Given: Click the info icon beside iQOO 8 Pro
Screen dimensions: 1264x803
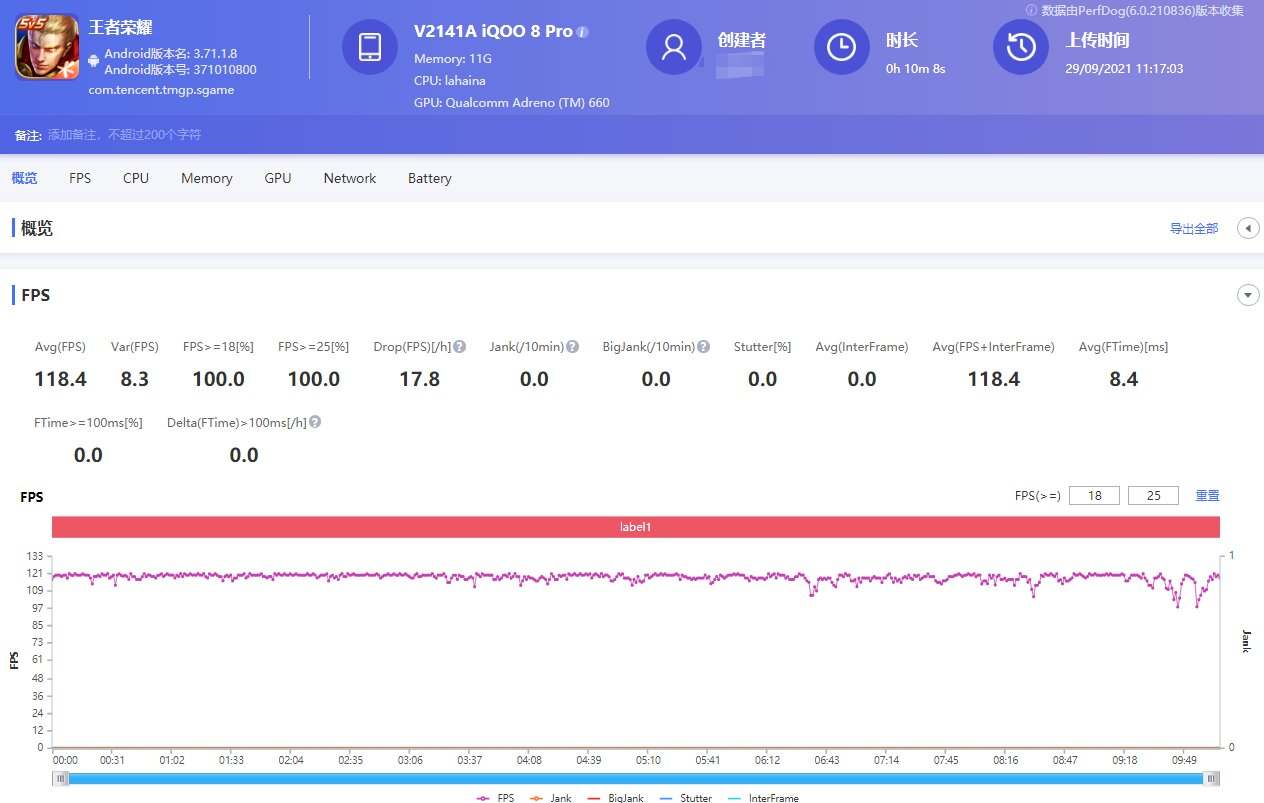Looking at the screenshot, I should coord(581,31).
